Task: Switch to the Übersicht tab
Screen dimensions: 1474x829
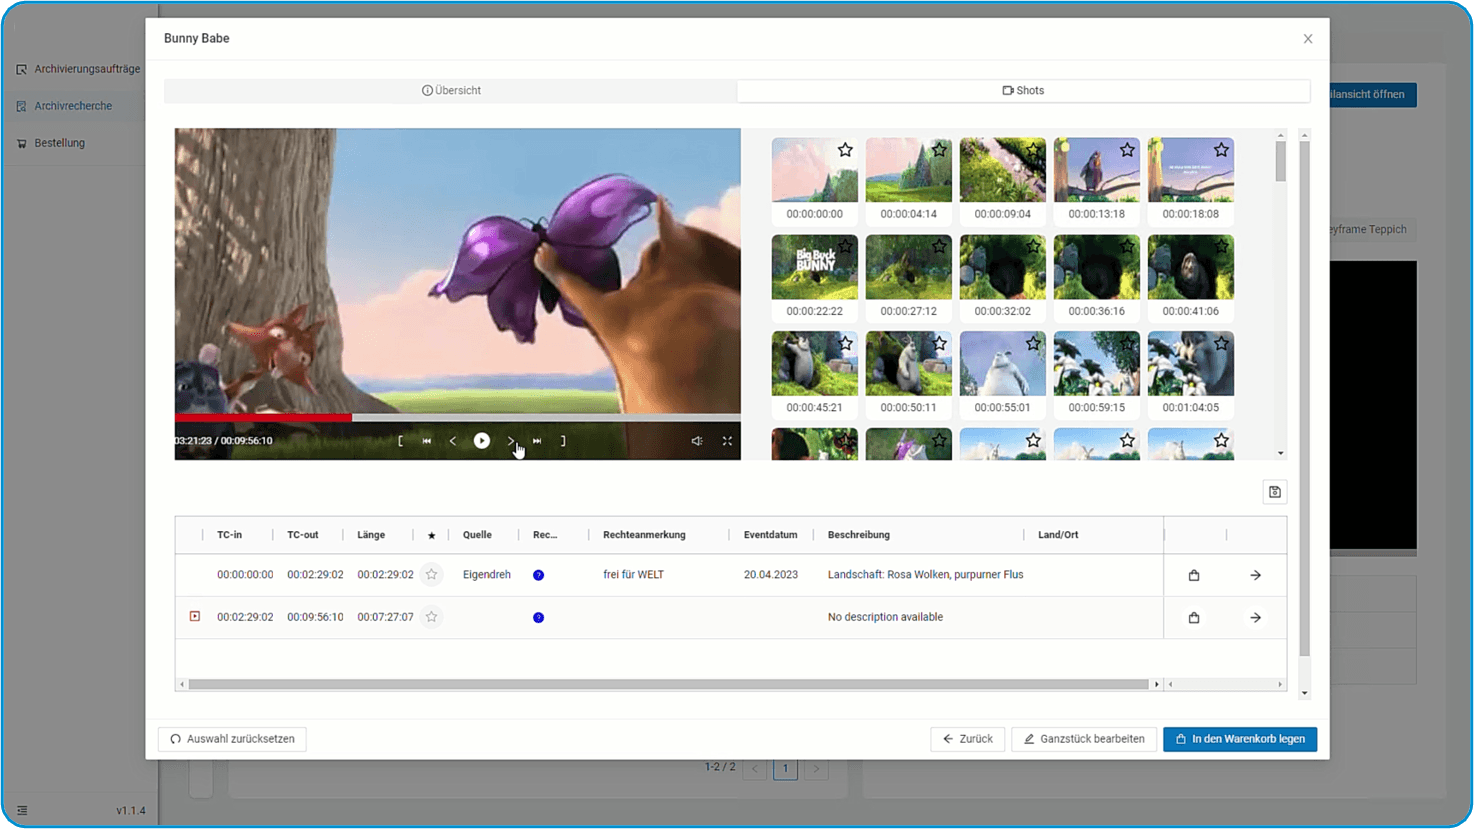Action: pos(451,91)
